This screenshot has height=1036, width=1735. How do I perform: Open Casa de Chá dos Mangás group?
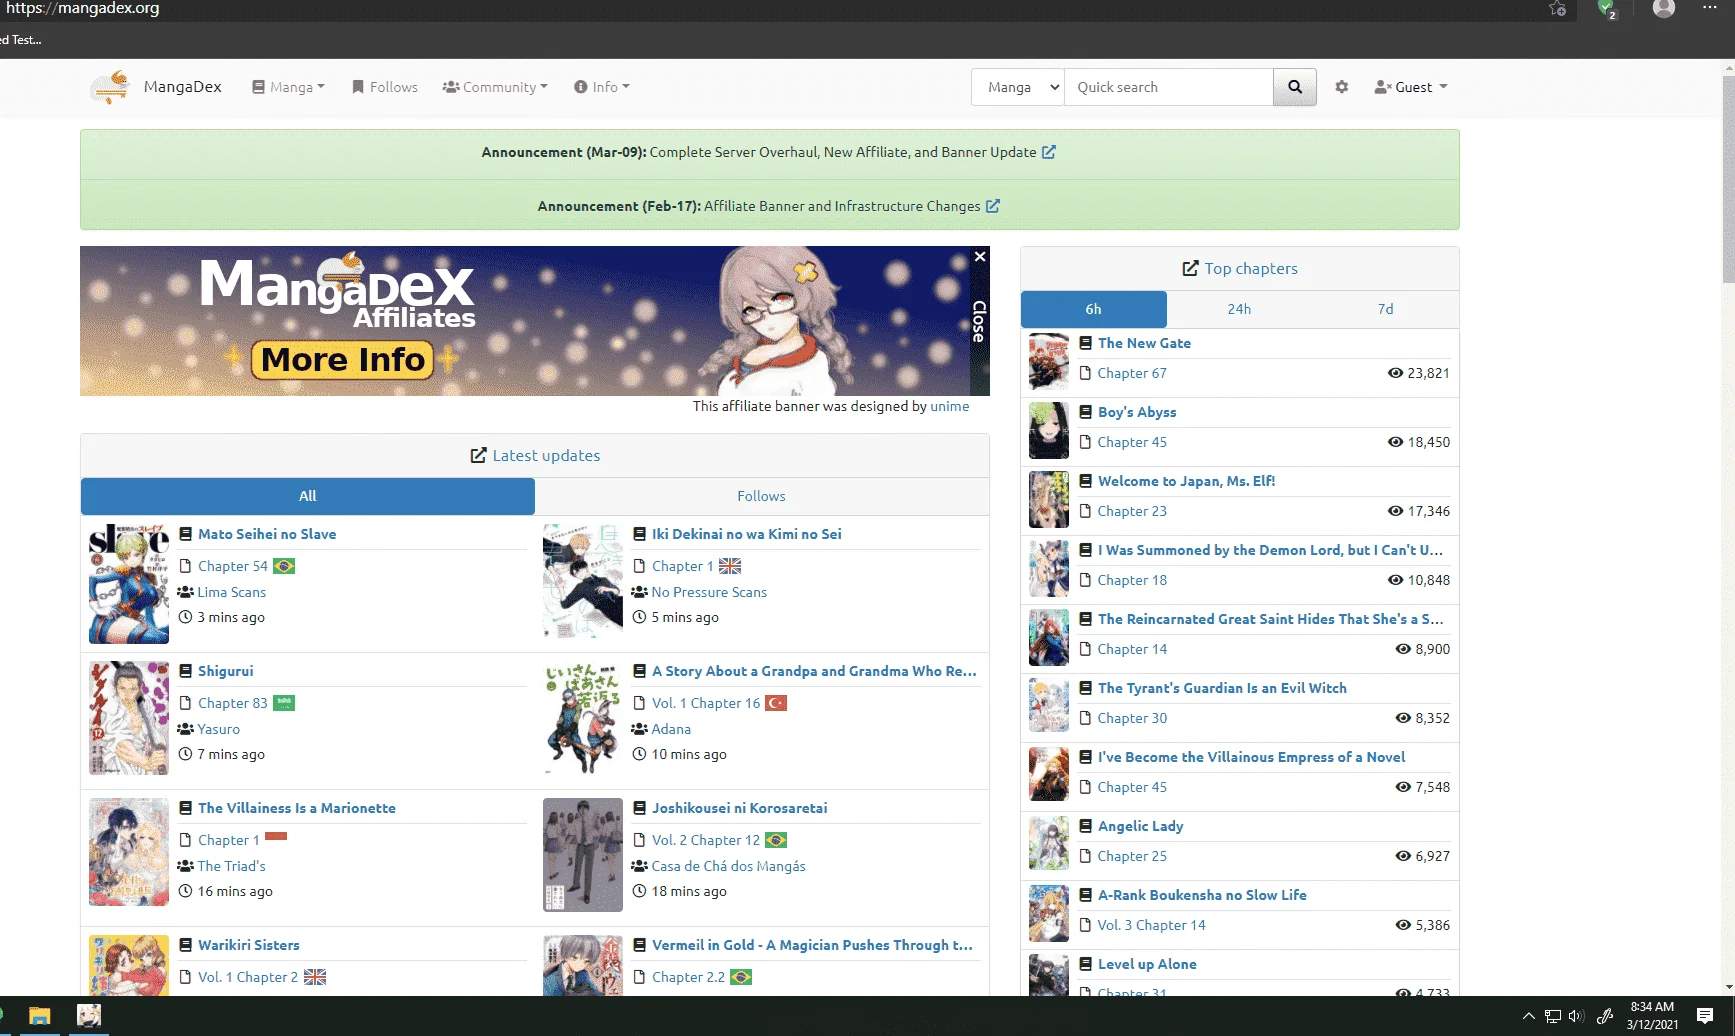click(728, 866)
